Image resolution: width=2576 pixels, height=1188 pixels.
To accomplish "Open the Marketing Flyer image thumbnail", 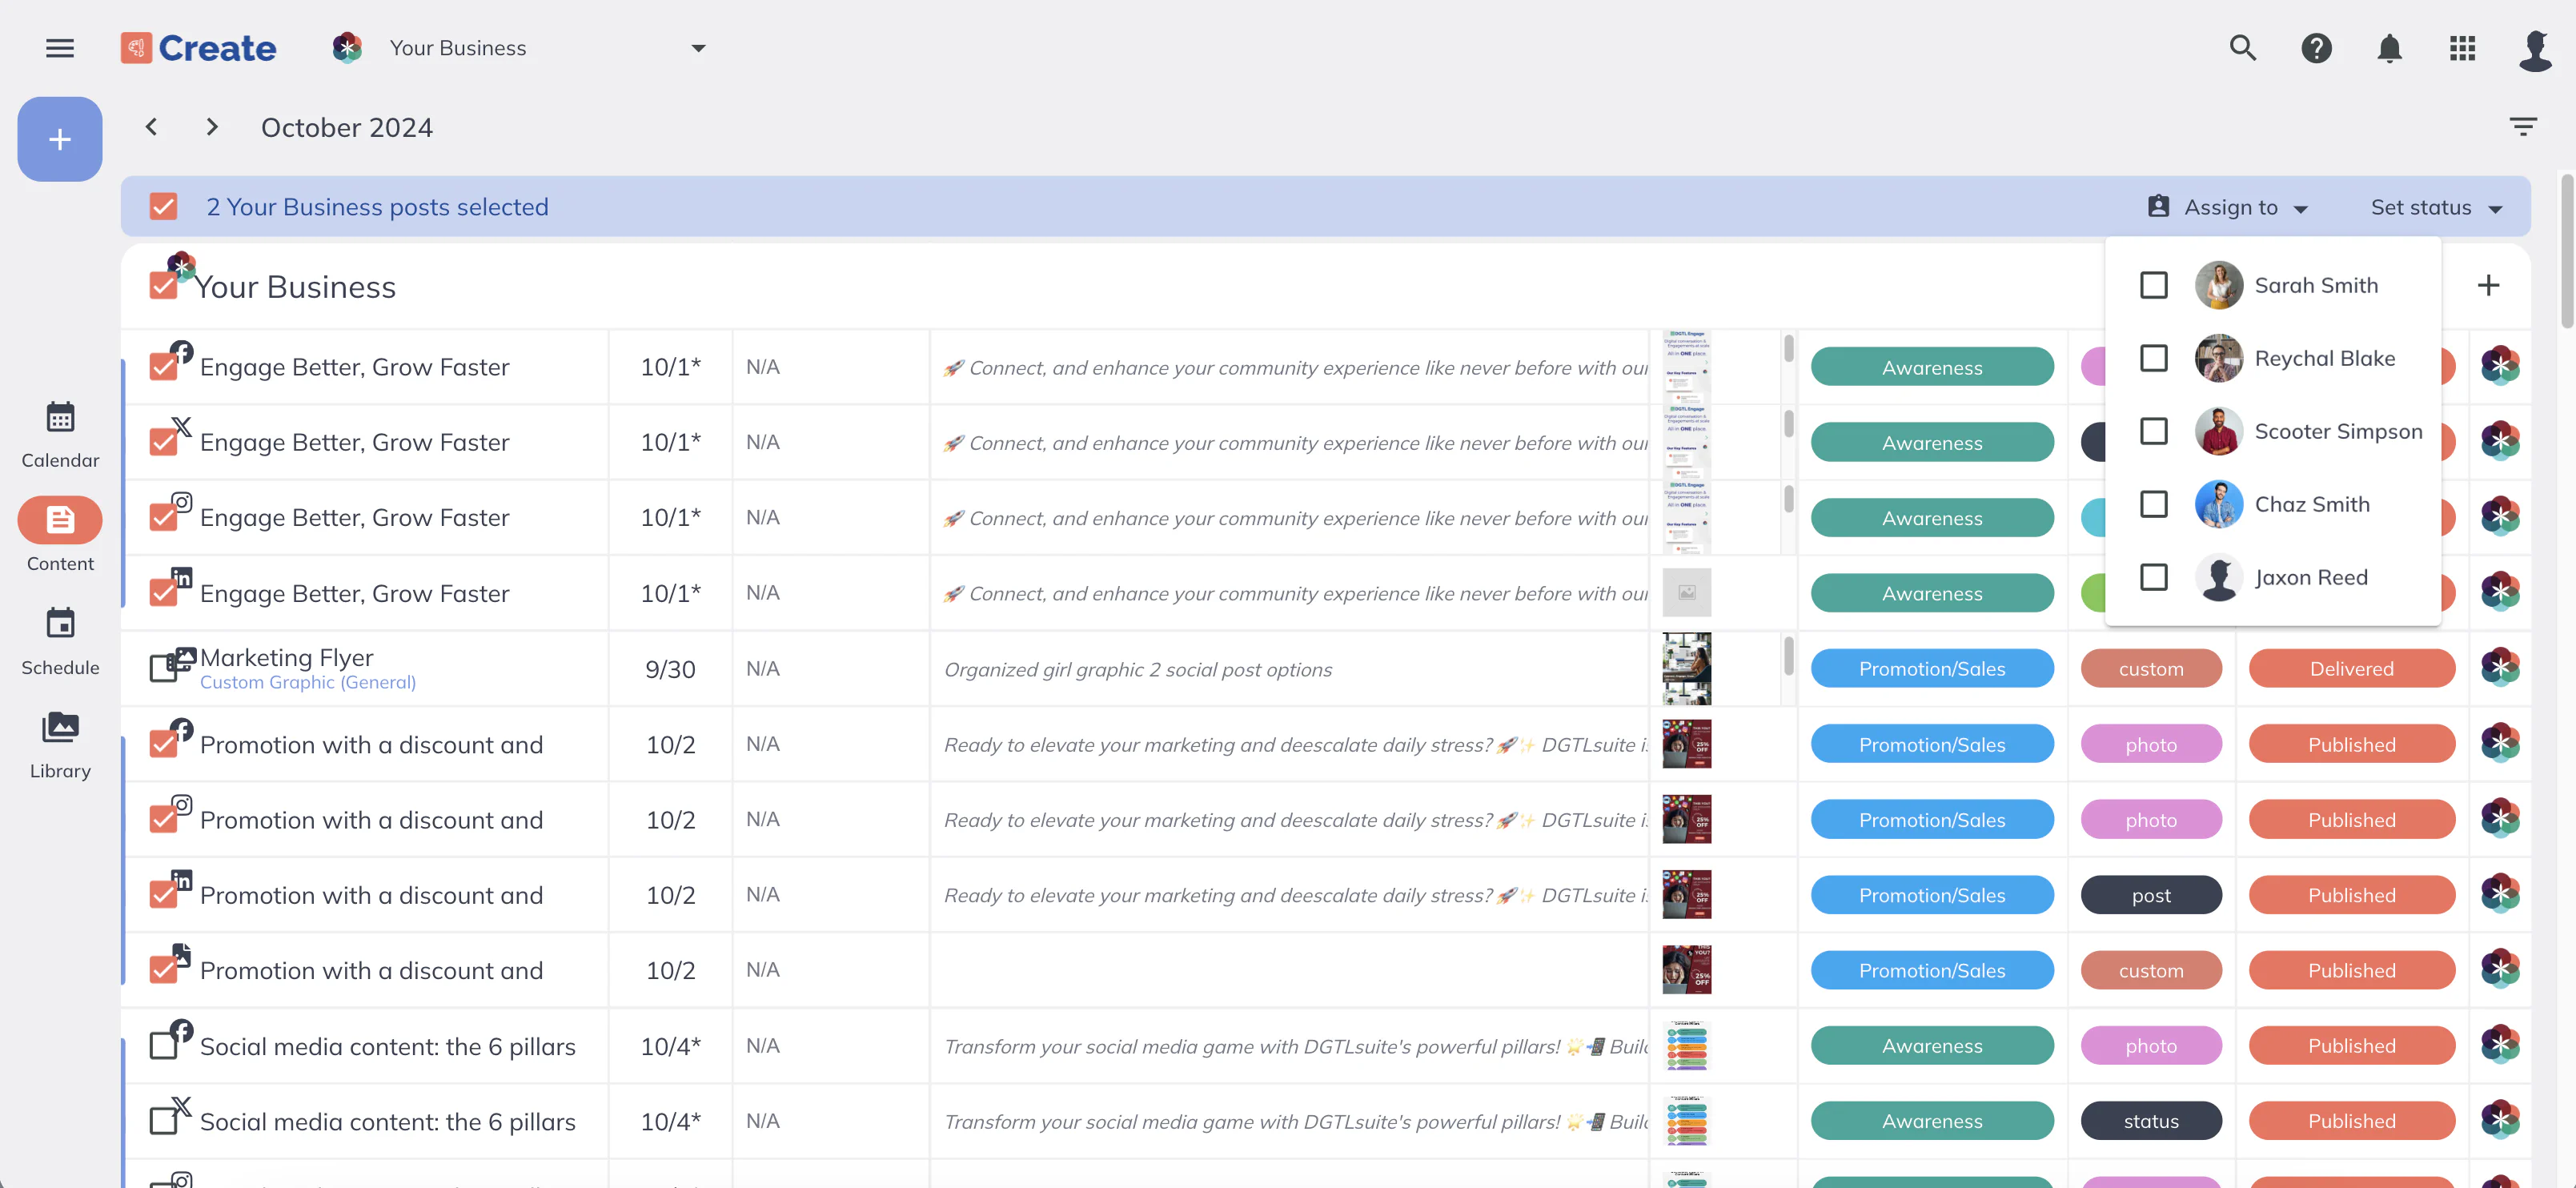I will 1686,669.
